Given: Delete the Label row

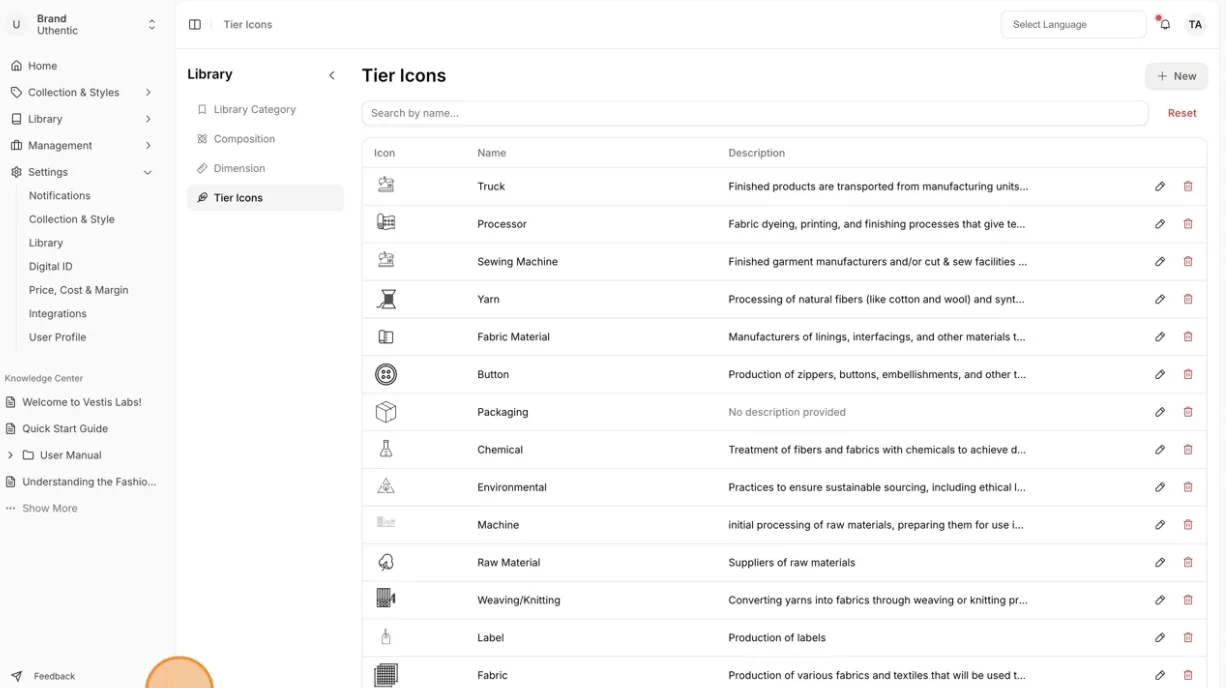Looking at the screenshot, I should click(x=1188, y=638).
